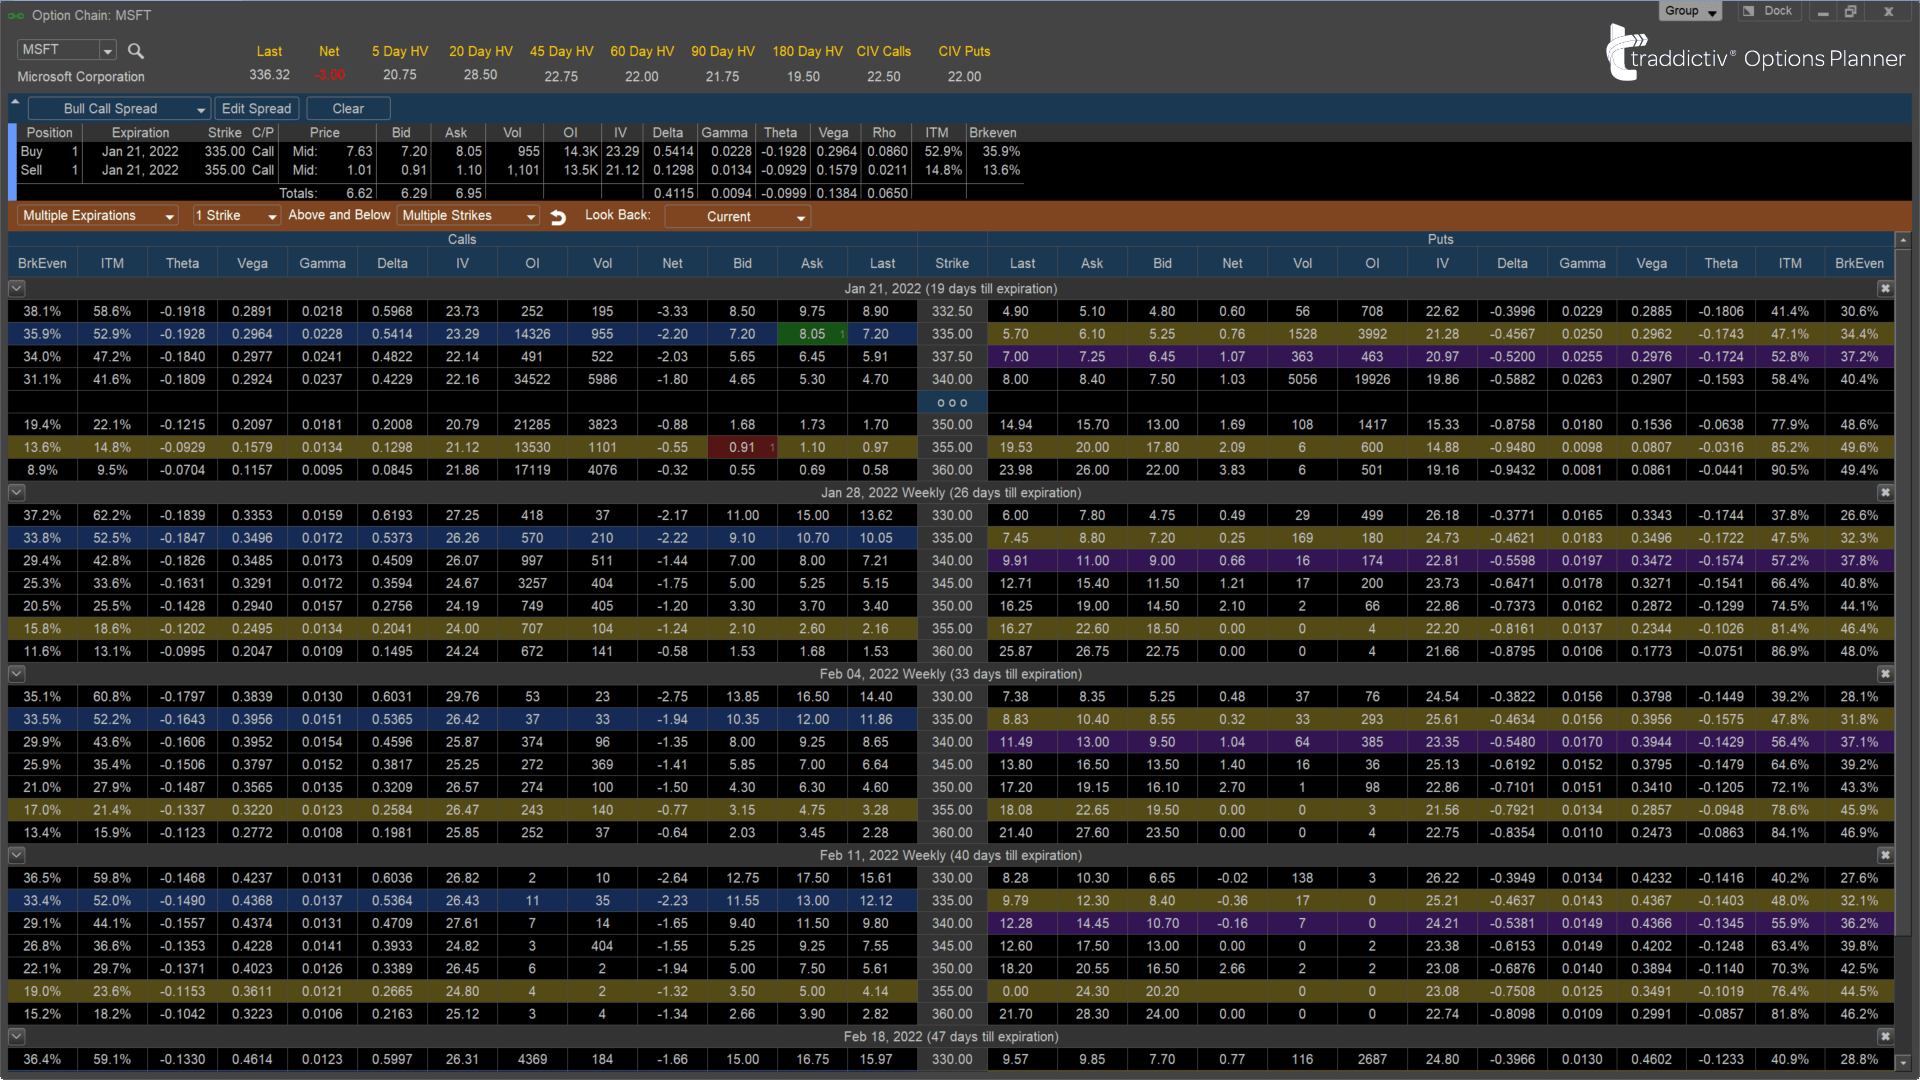The image size is (1920, 1080).
Task: Click 13.85 call bid for Feb 04 330 strike
Action: (x=742, y=697)
